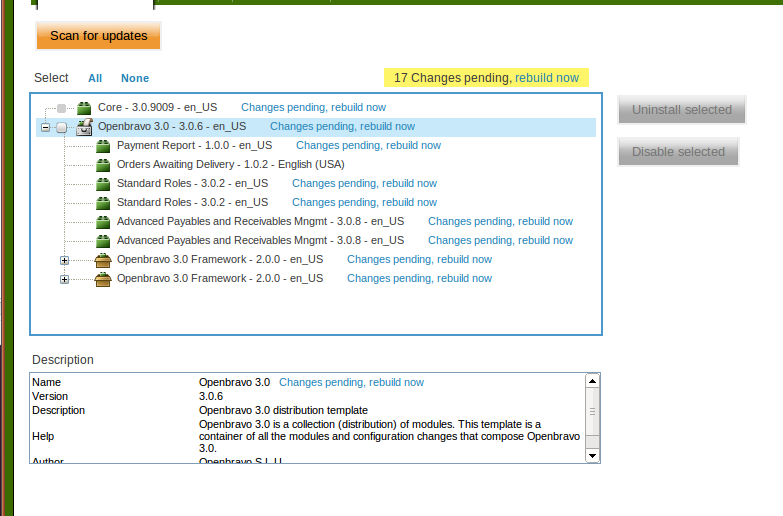The height and width of the screenshot is (516, 783).
Task: Collapse the Openbravo 3.0 tree node
Action: [x=45, y=127]
